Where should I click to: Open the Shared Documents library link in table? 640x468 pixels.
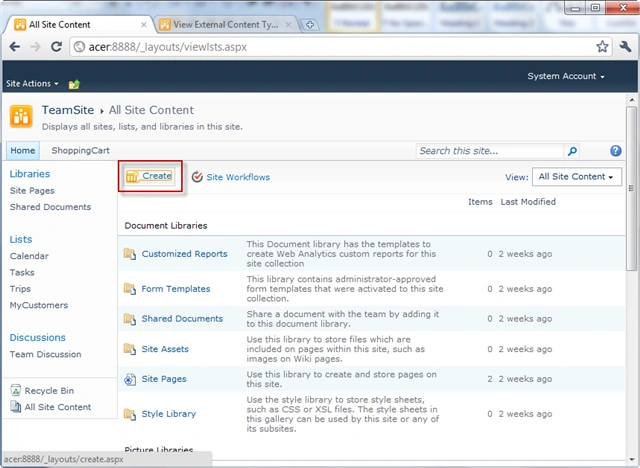click(x=182, y=319)
